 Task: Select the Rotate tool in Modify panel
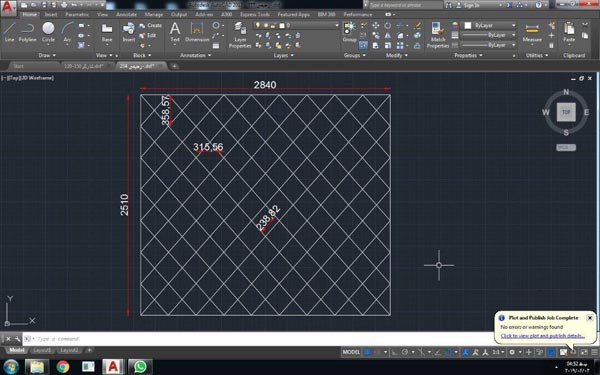[x=388, y=26]
